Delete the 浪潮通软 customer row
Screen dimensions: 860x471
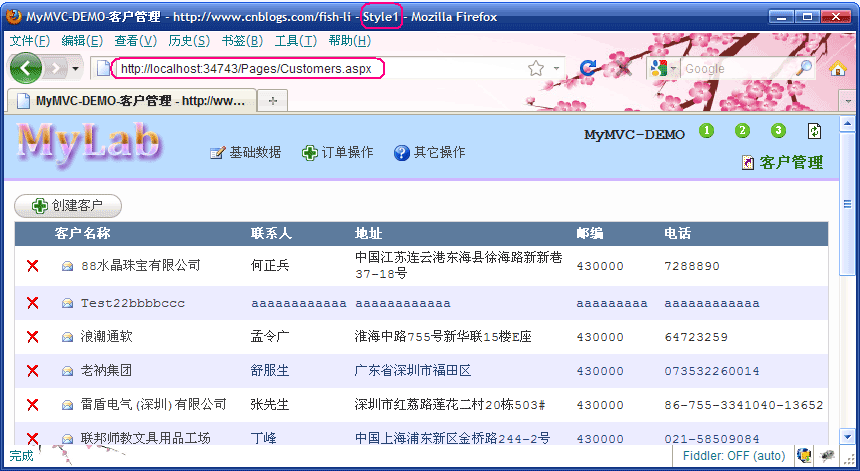32,337
